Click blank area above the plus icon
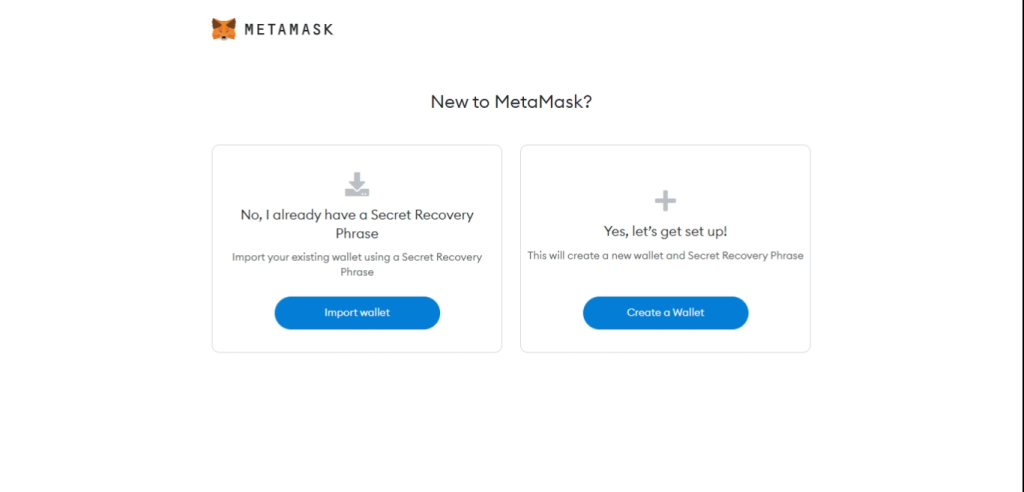Screen dimensions: 1024x492 pos(665,167)
